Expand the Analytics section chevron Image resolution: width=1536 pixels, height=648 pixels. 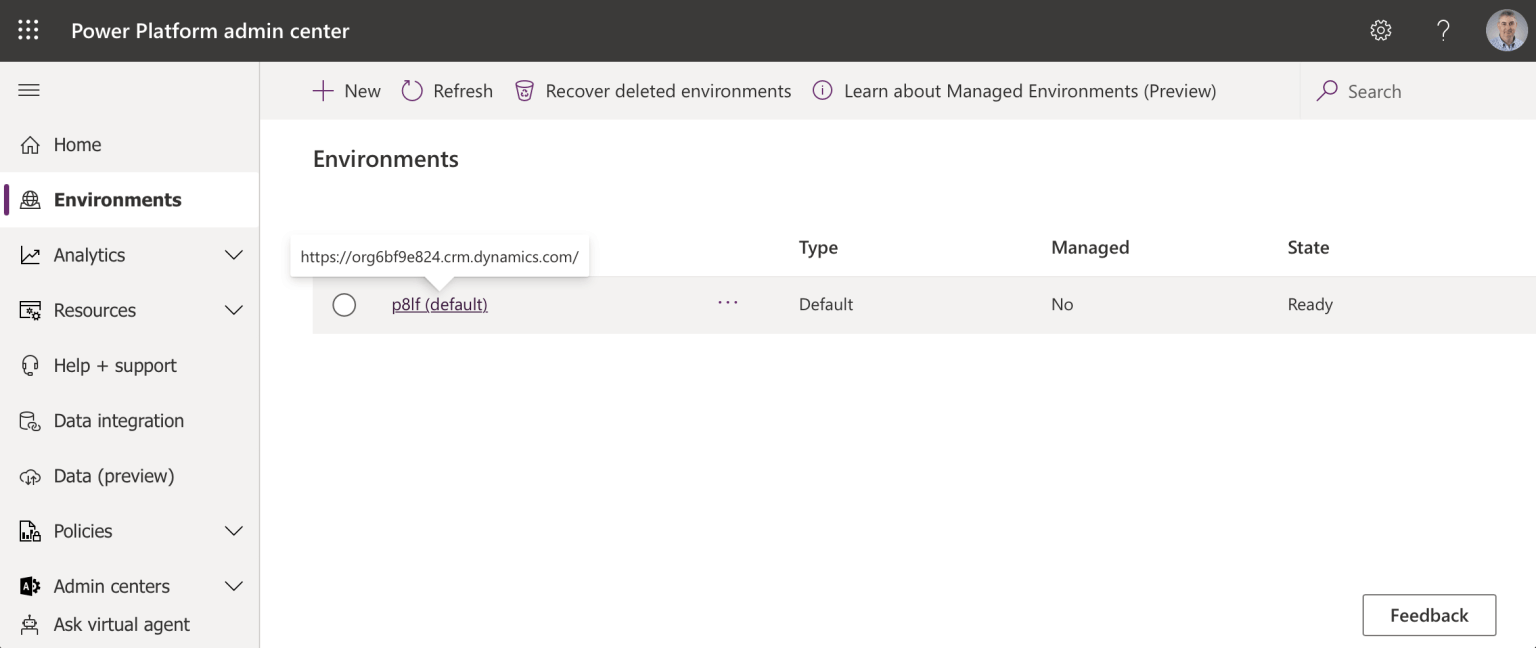(x=234, y=255)
